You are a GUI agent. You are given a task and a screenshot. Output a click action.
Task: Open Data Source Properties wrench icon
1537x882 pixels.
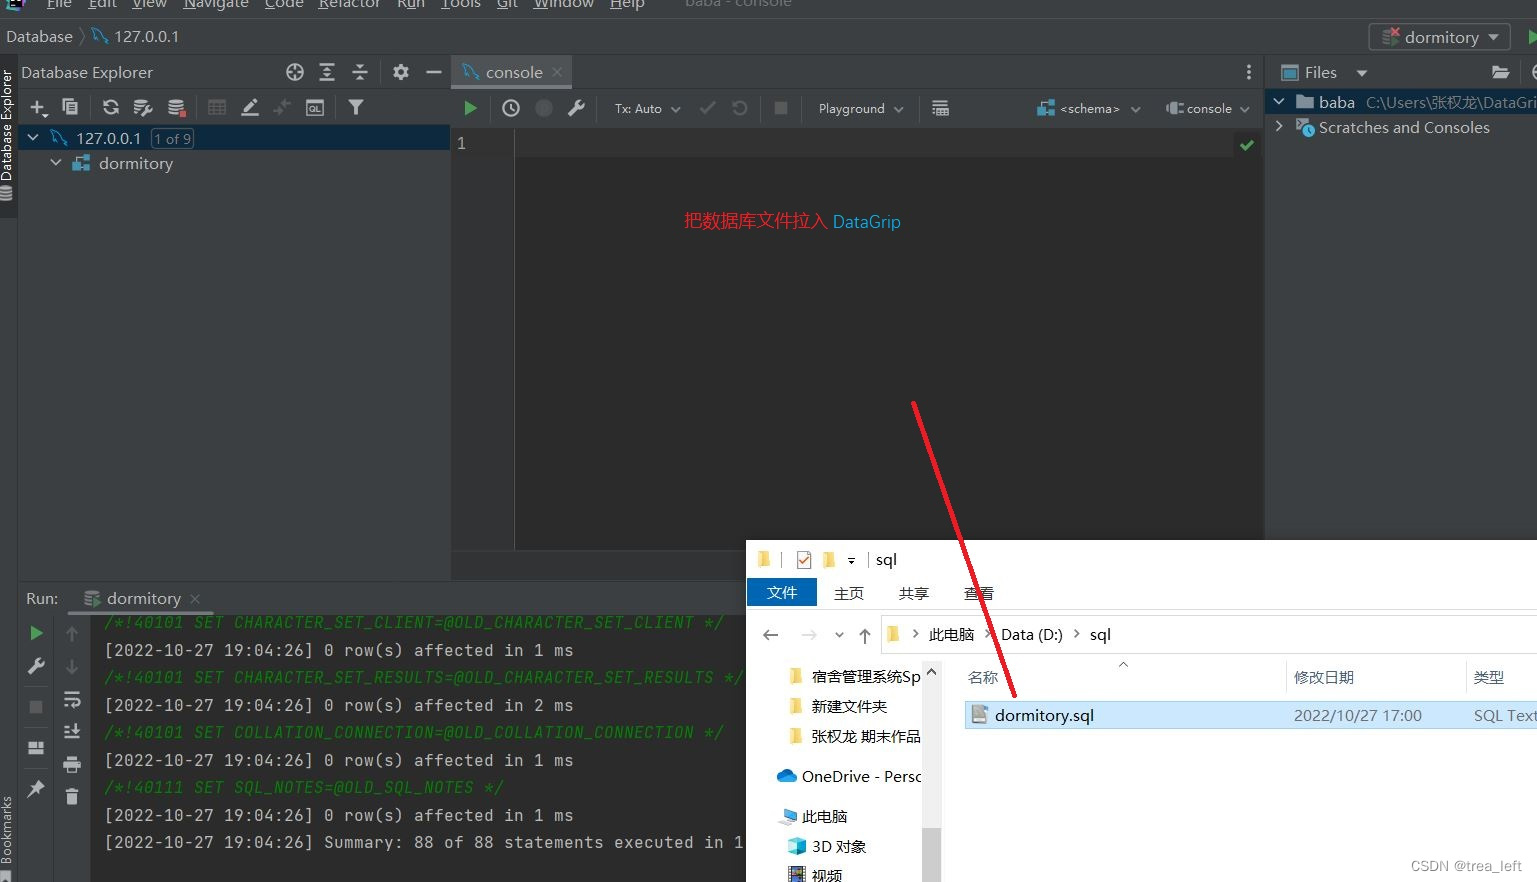coord(143,107)
